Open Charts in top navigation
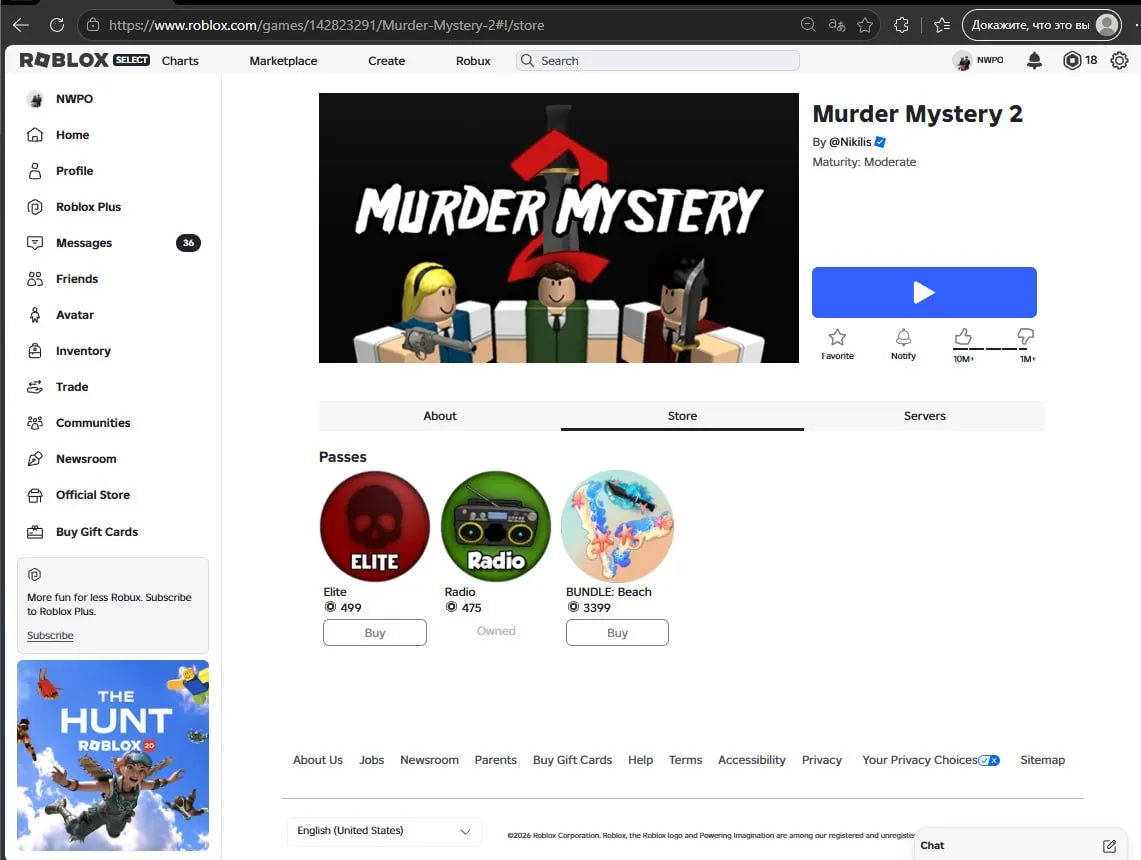 180,61
